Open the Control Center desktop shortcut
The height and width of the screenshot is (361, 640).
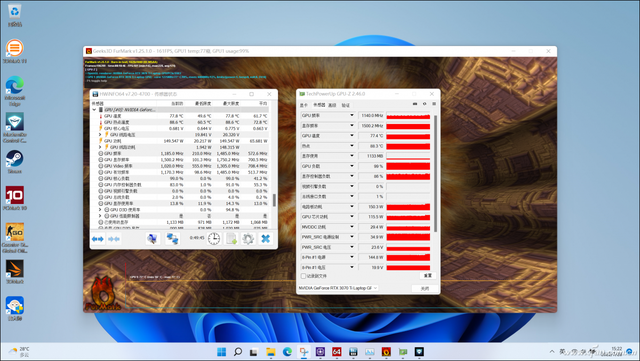tap(15, 127)
